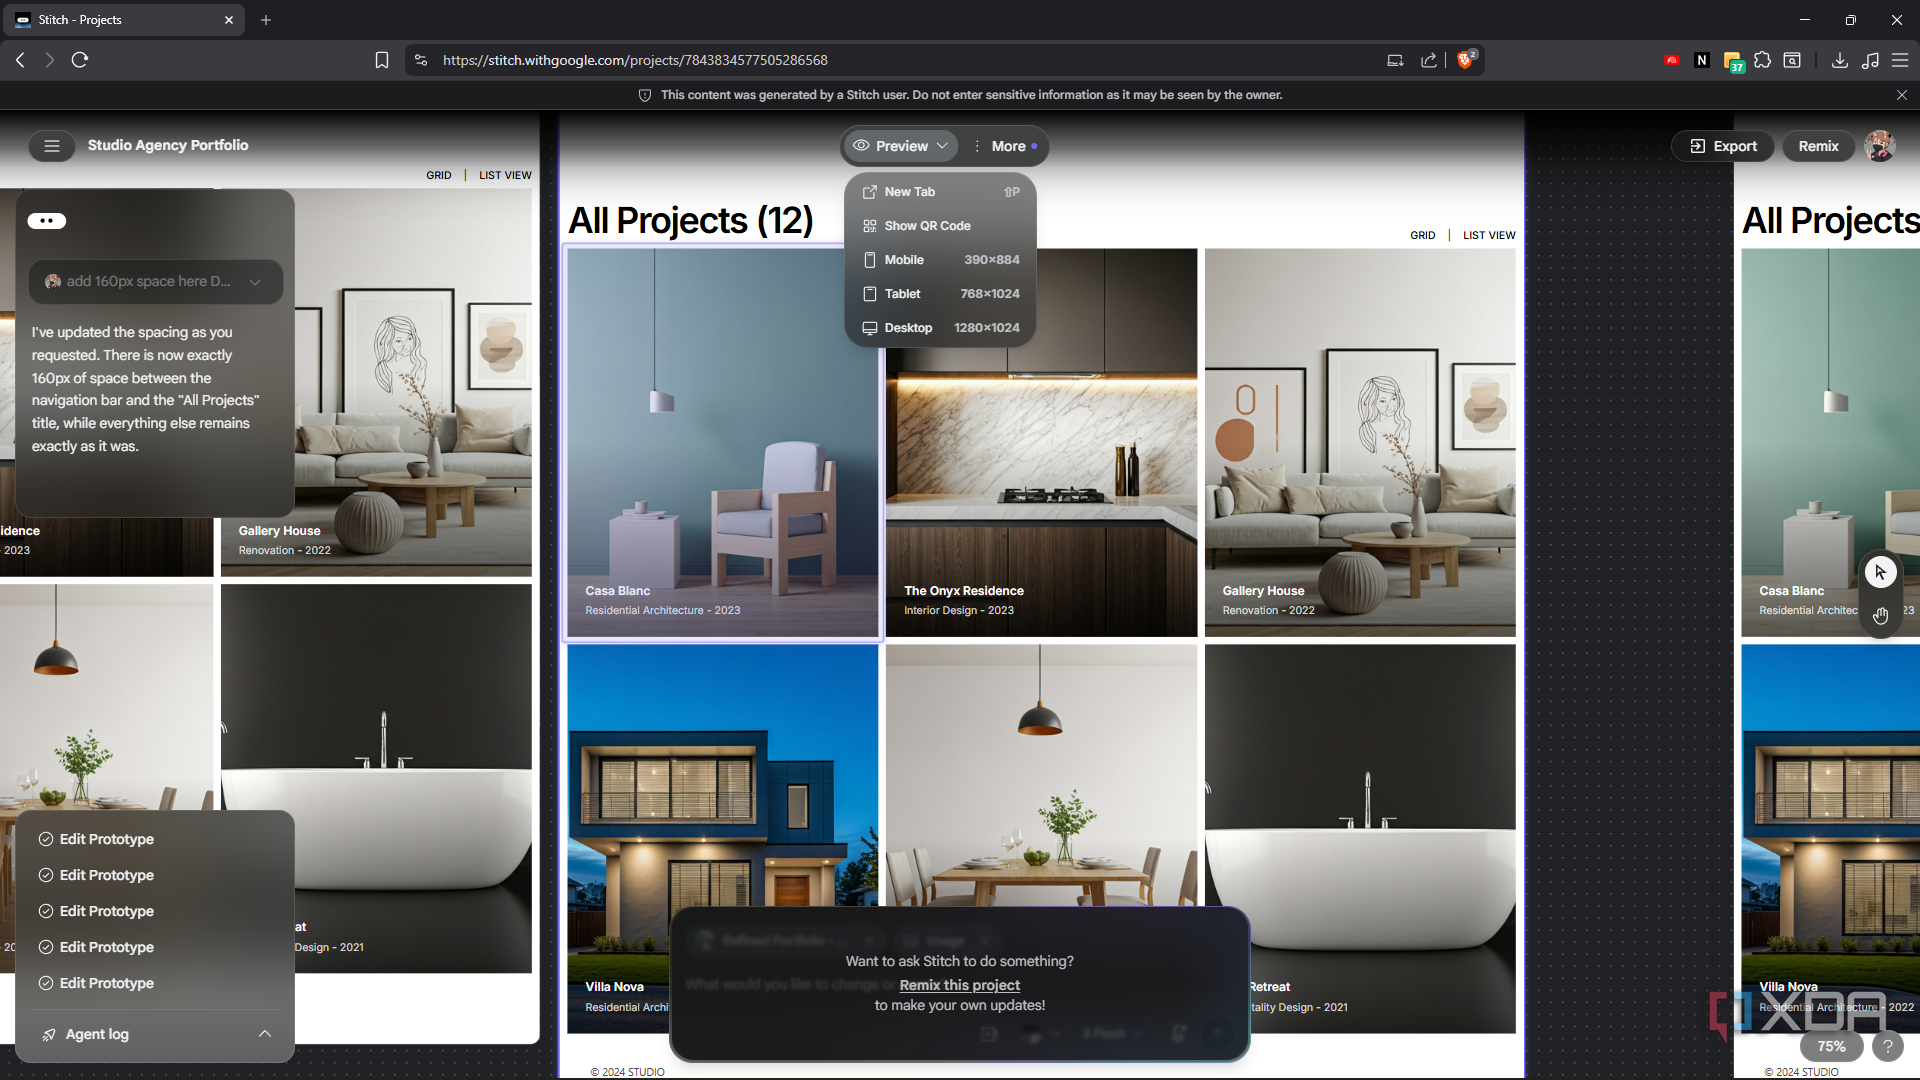Go back to the previous page
This screenshot has height=1080, width=1920.
20,60
